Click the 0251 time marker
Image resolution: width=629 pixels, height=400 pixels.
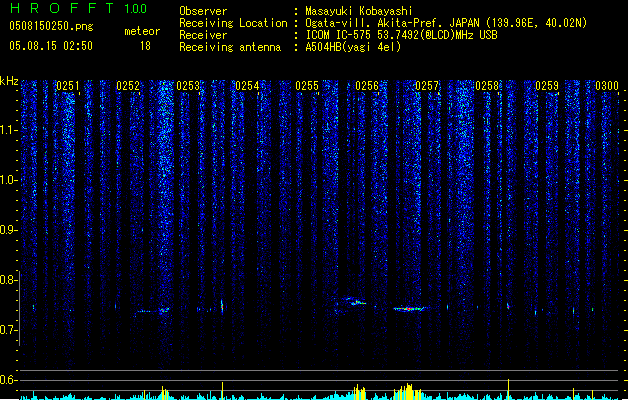click(x=68, y=86)
